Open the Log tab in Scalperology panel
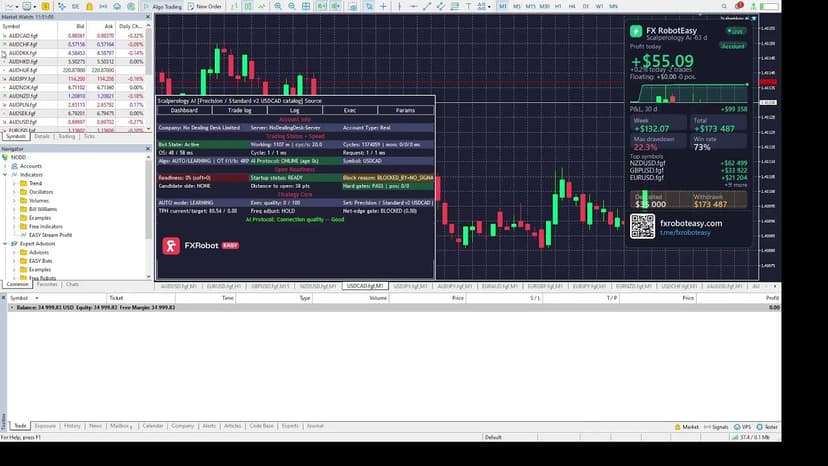Screen dimensions: 828x466 (x=295, y=110)
